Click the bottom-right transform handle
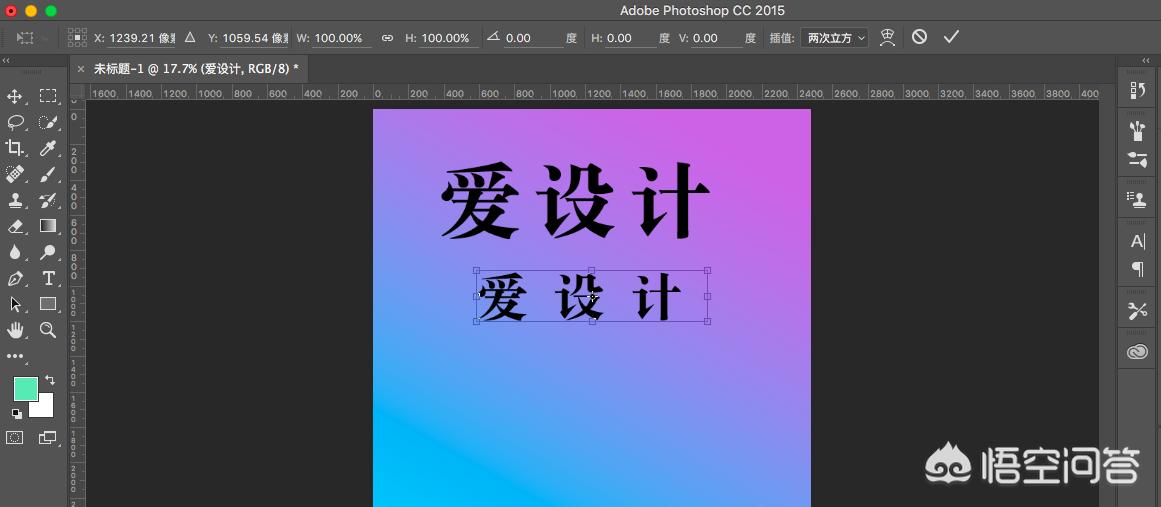 (x=708, y=321)
